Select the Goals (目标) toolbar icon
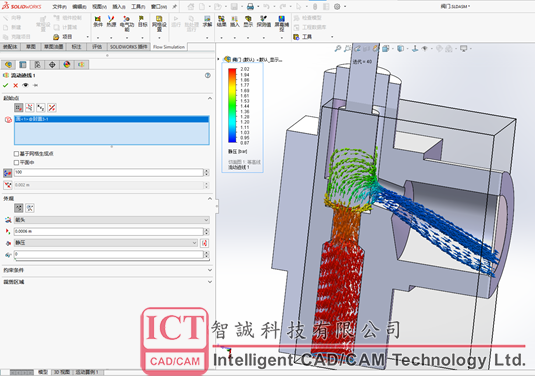 point(142,21)
